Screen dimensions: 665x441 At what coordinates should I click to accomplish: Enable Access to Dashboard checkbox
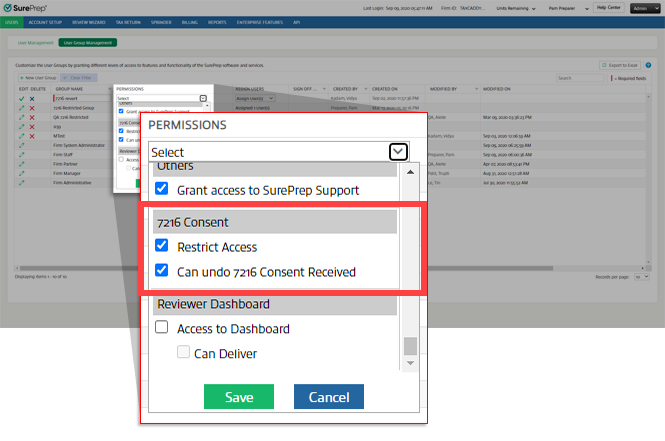(x=162, y=328)
